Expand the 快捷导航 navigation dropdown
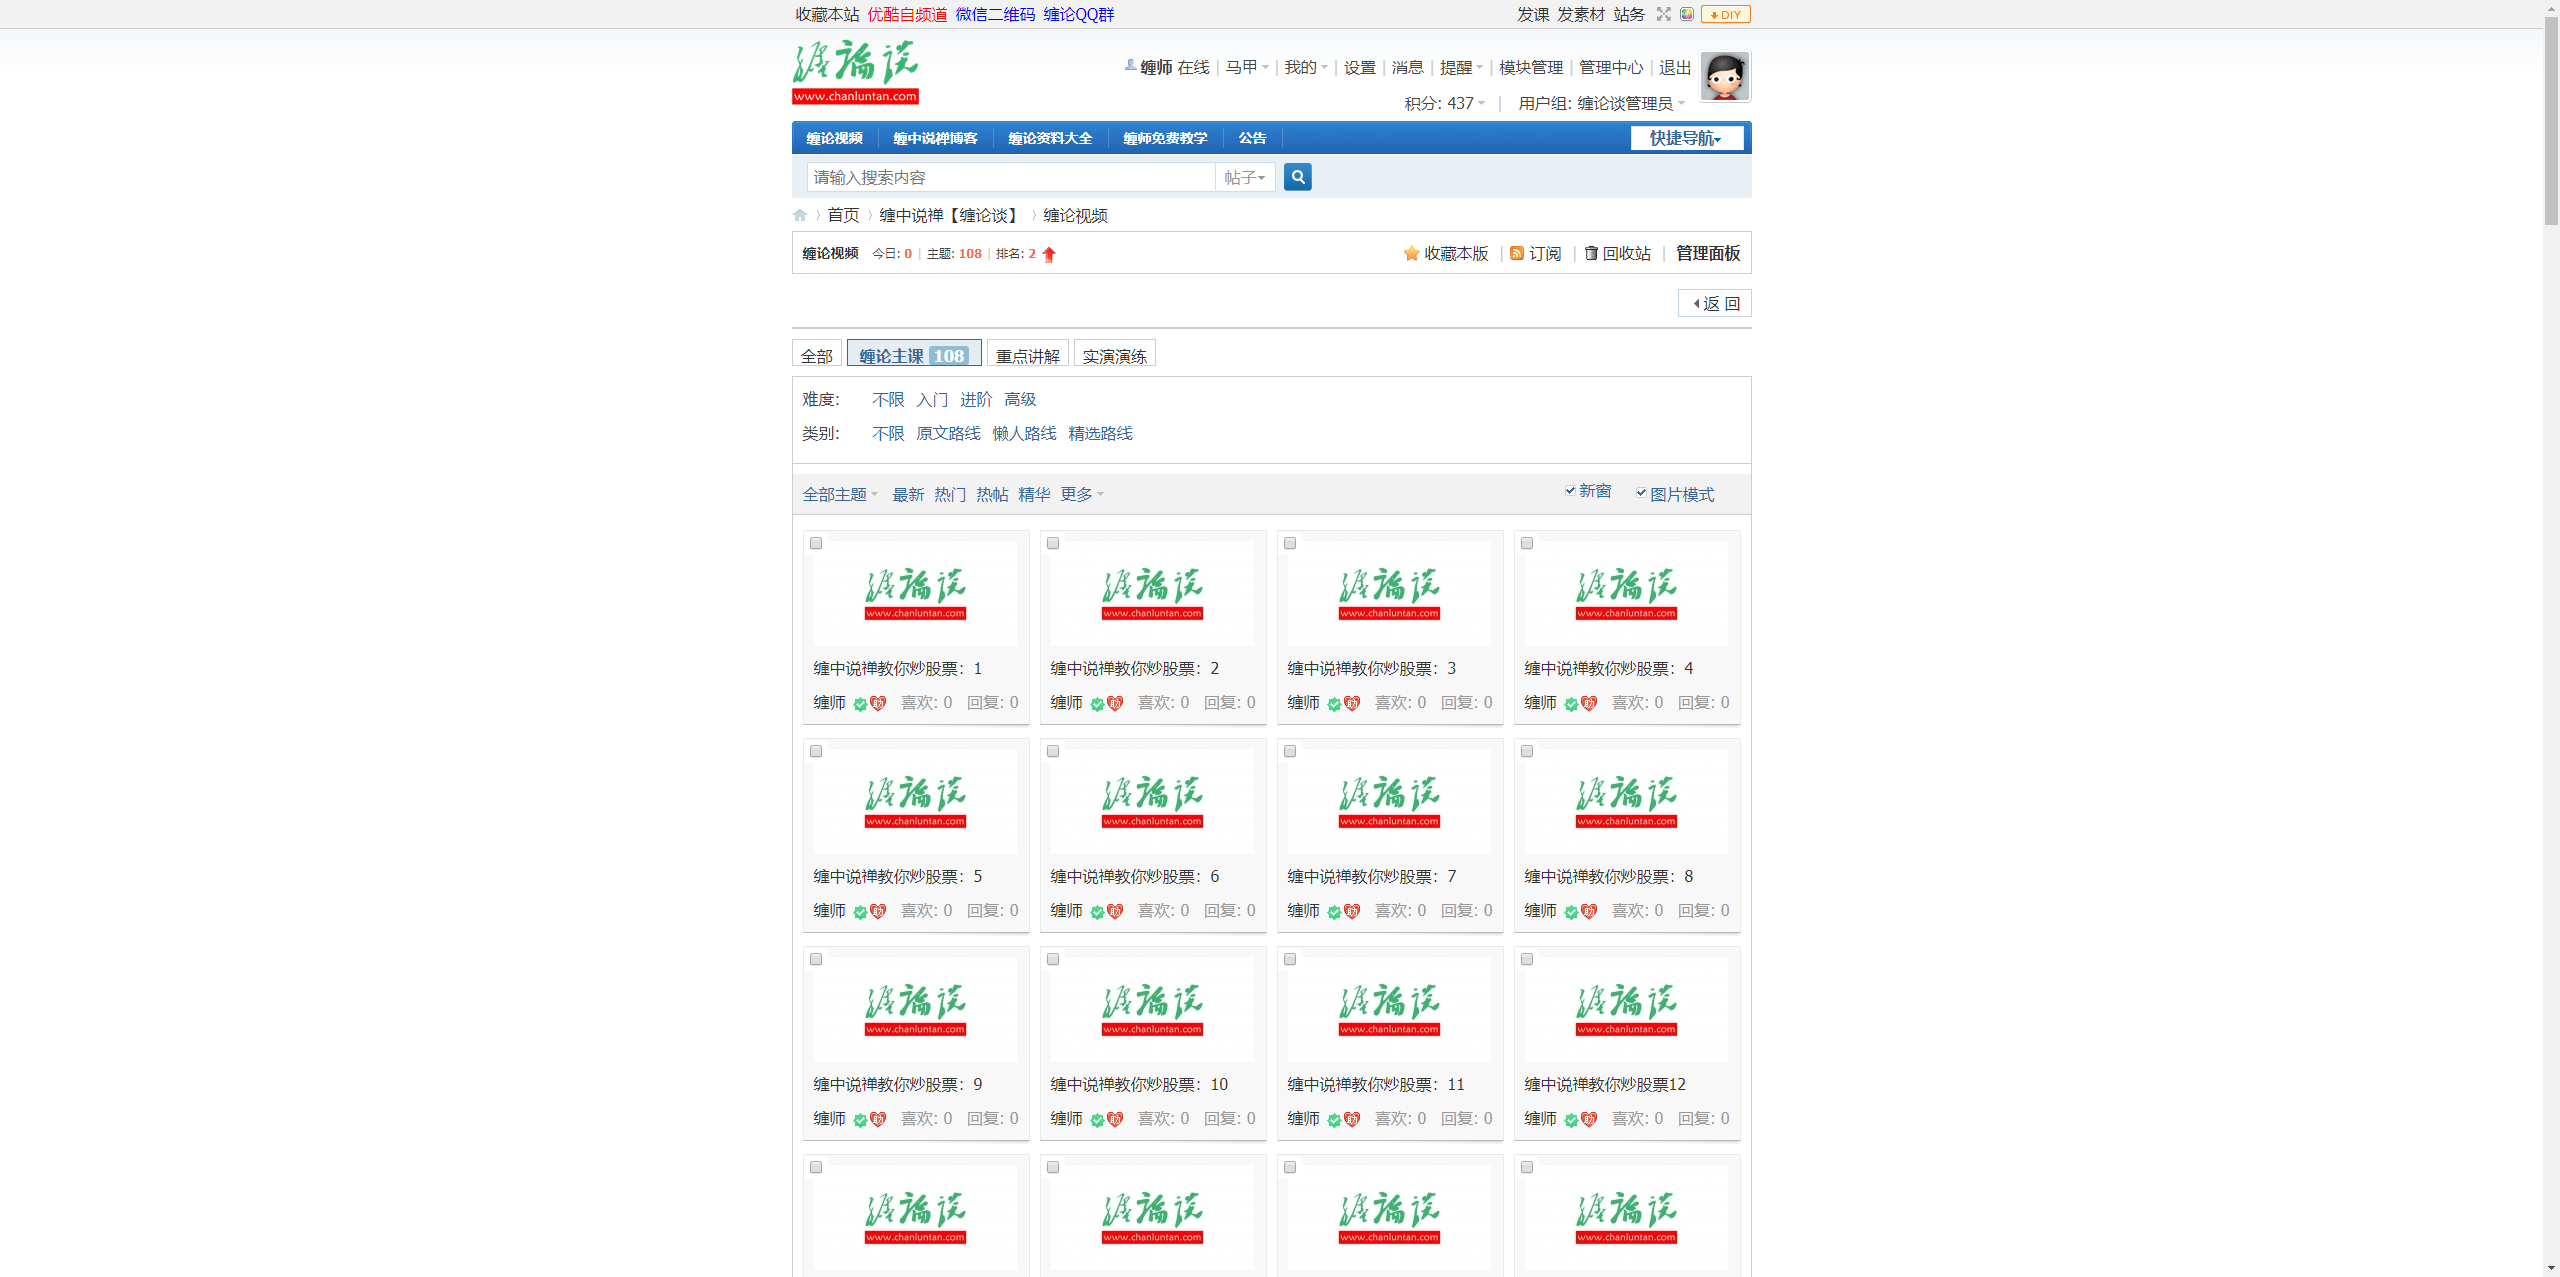 pos(1686,138)
